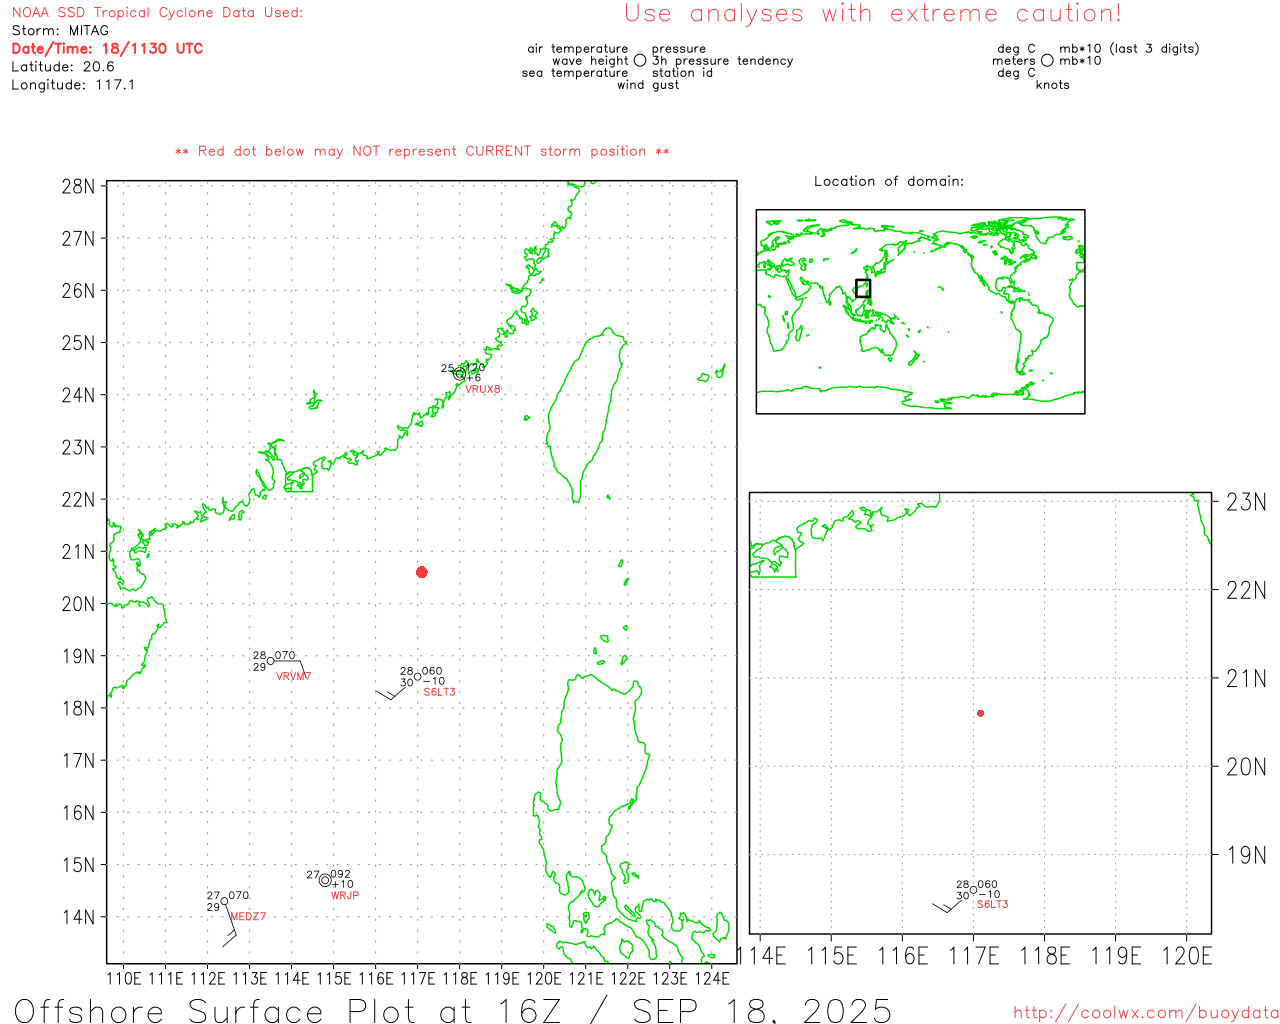
Task: Click the 110E longitude axis label
Action: (124, 978)
